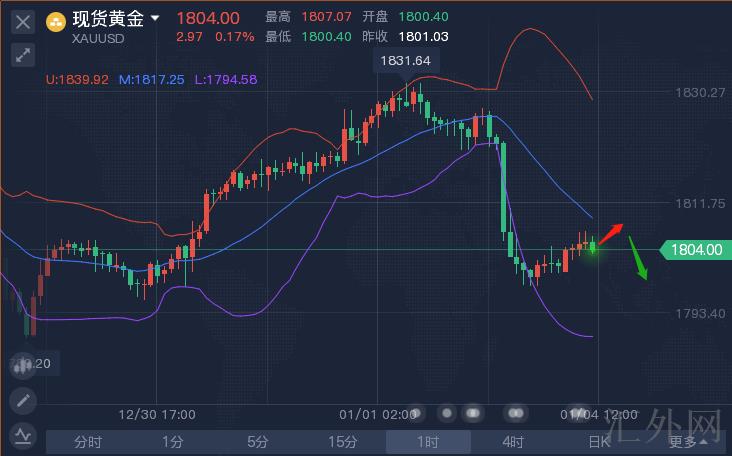732x456 pixels.
Task: Click the gold bars symbol icon
Action: (57, 20)
